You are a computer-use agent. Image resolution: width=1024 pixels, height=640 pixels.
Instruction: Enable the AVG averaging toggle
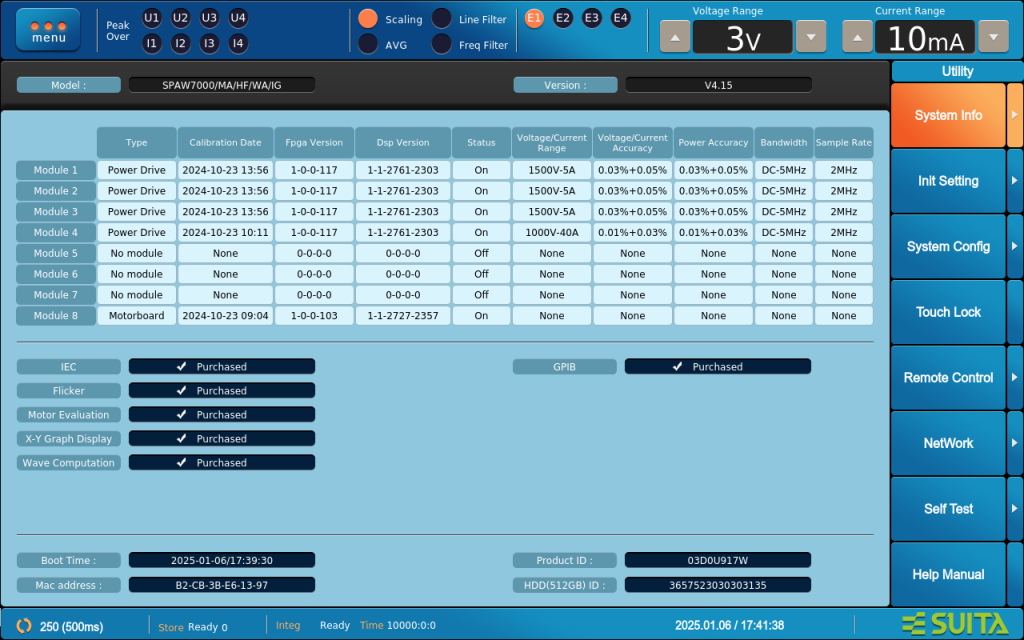(x=368, y=44)
